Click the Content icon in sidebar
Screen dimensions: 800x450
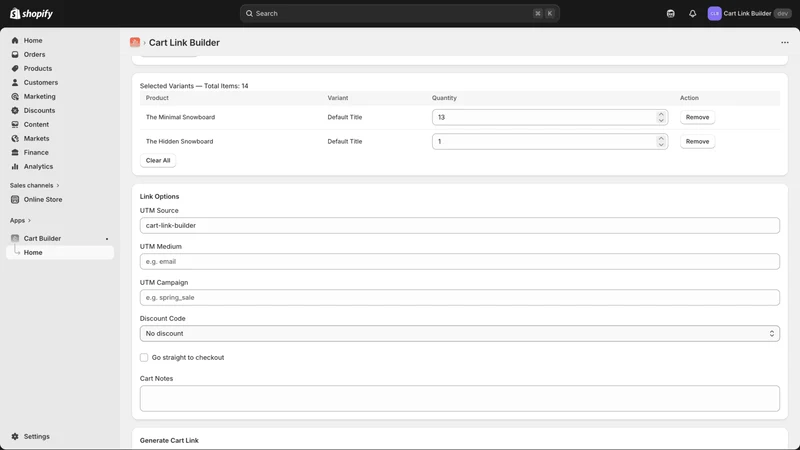pyautogui.click(x=15, y=124)
